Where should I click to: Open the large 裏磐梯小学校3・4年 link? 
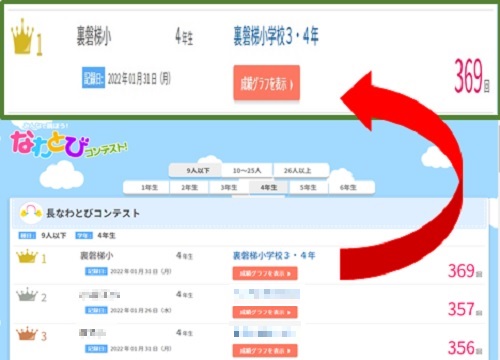click(276, 36)
